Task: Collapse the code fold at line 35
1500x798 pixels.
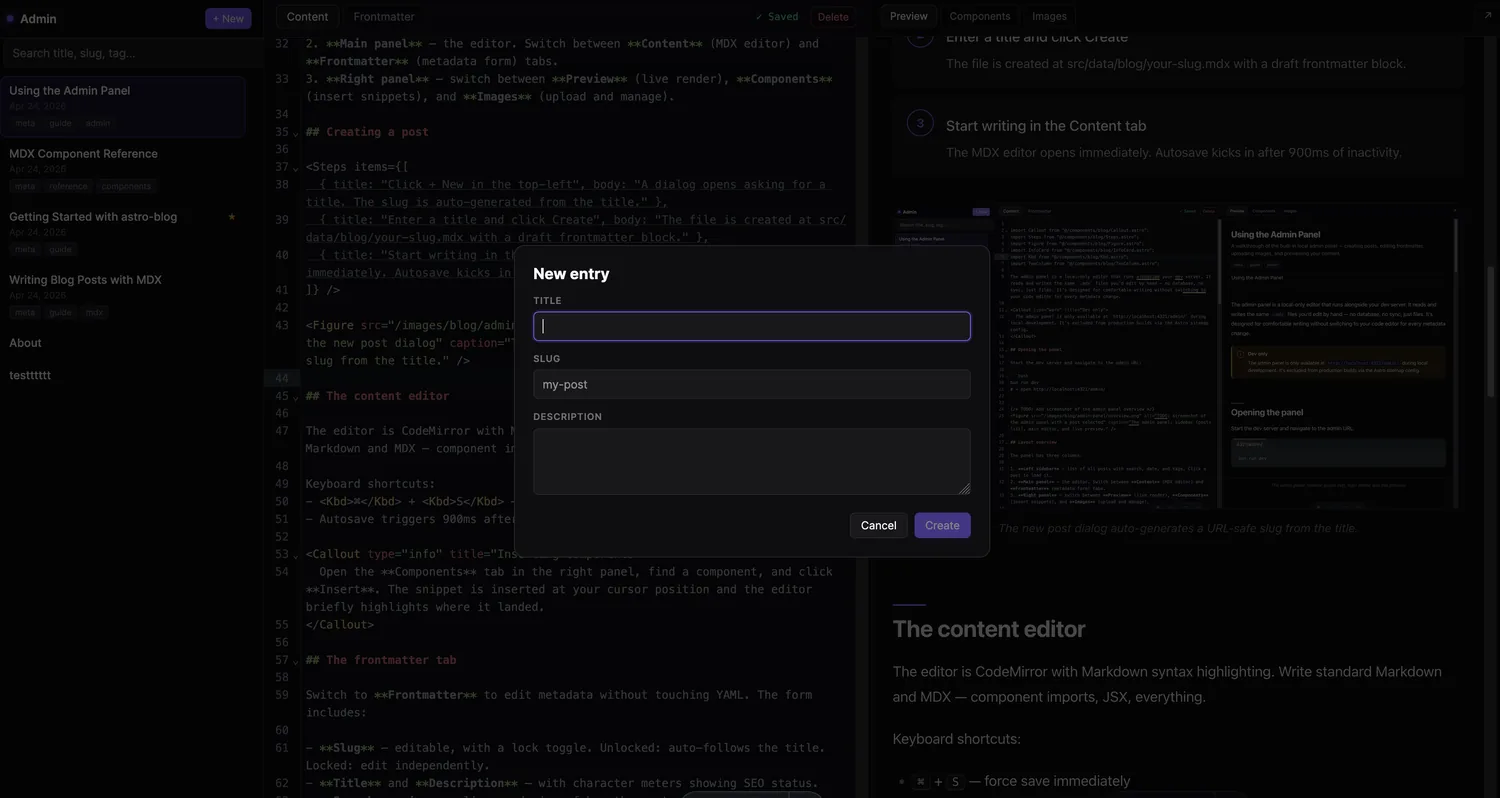Action: click(296, 133)
